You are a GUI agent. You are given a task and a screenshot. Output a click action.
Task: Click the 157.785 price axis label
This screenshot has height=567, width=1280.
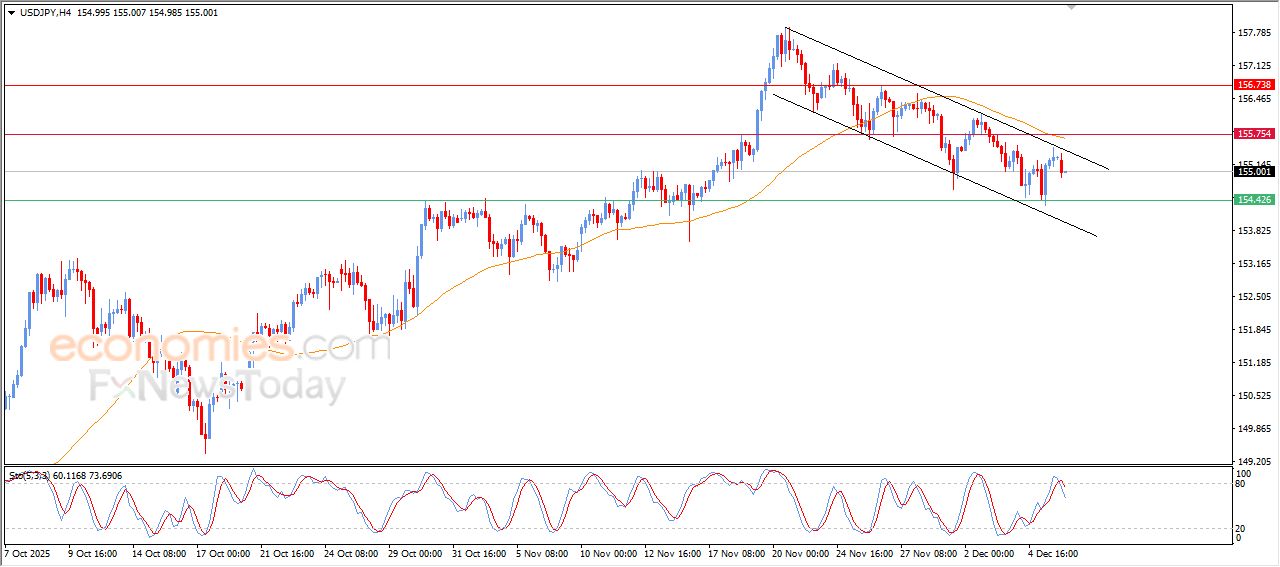click(1254, 33)
